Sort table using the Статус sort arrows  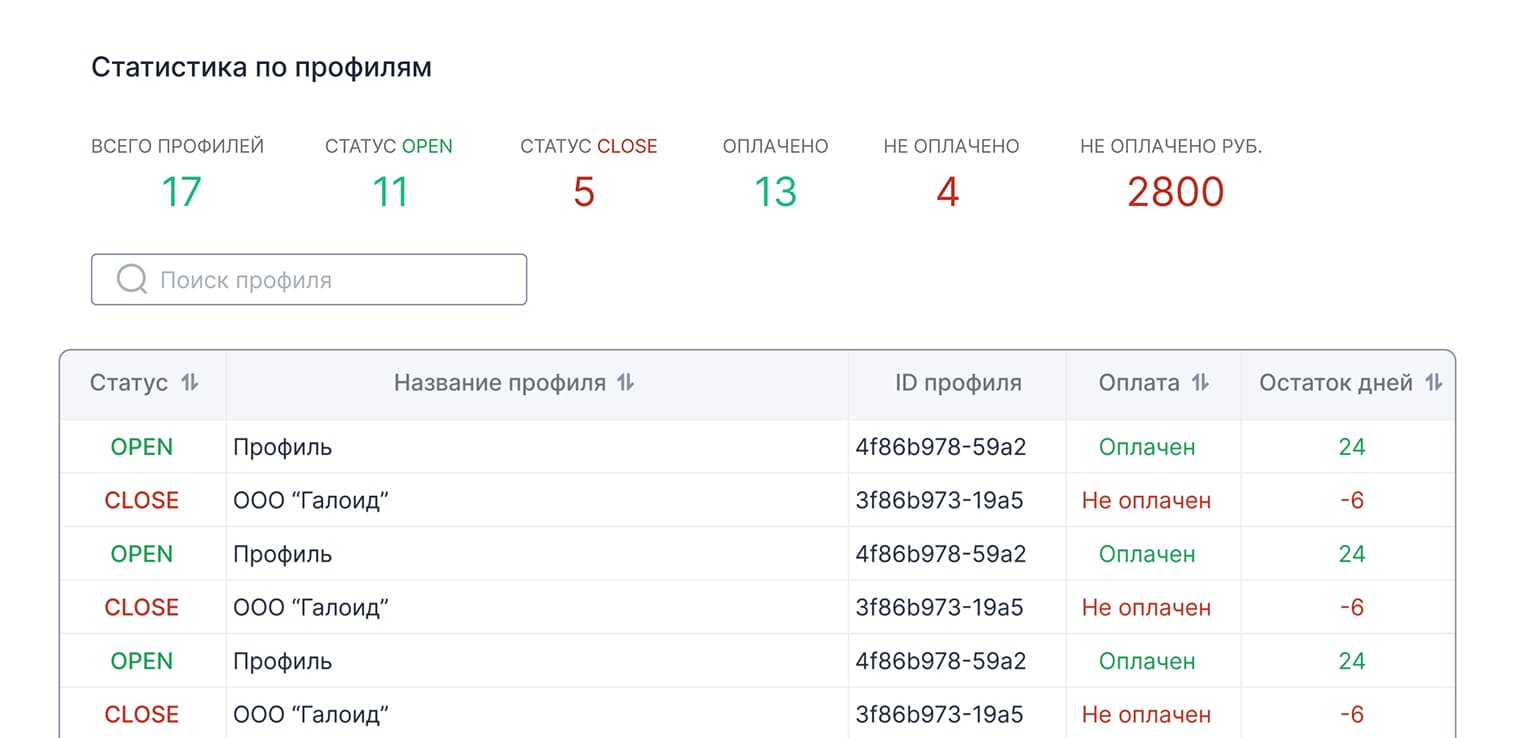[190, 383]
